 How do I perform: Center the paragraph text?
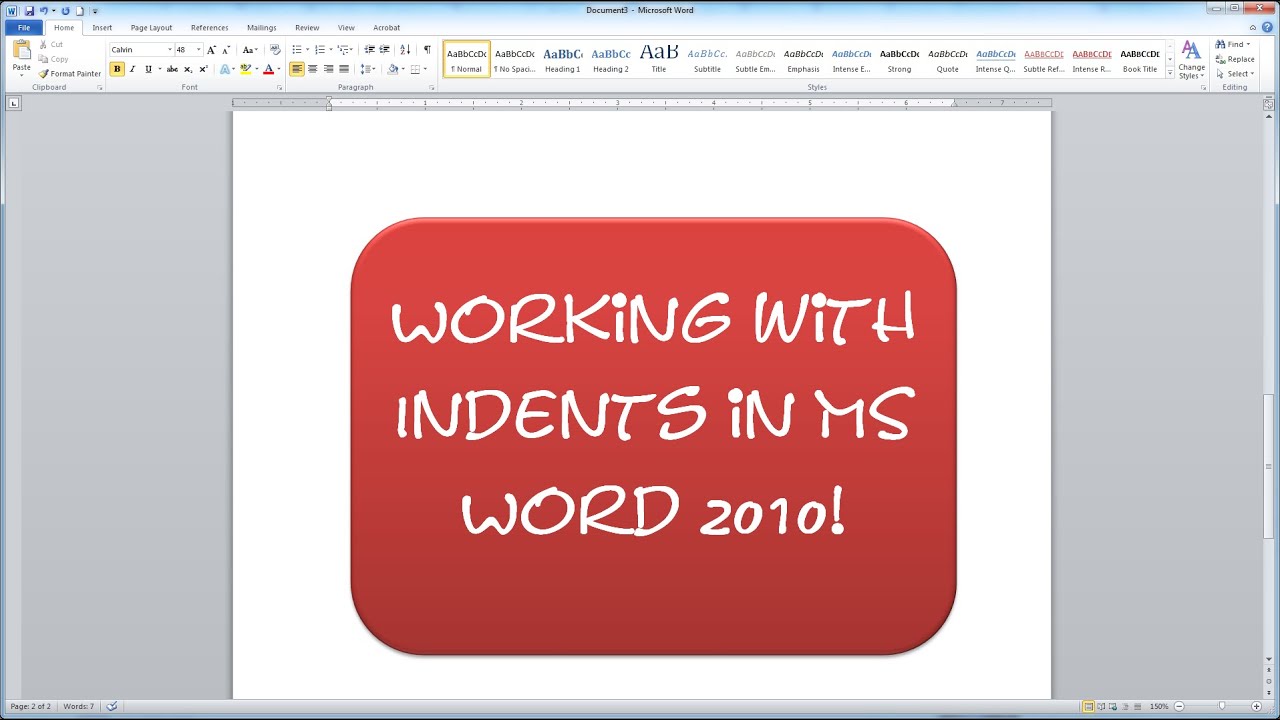[x=312, y=69]
